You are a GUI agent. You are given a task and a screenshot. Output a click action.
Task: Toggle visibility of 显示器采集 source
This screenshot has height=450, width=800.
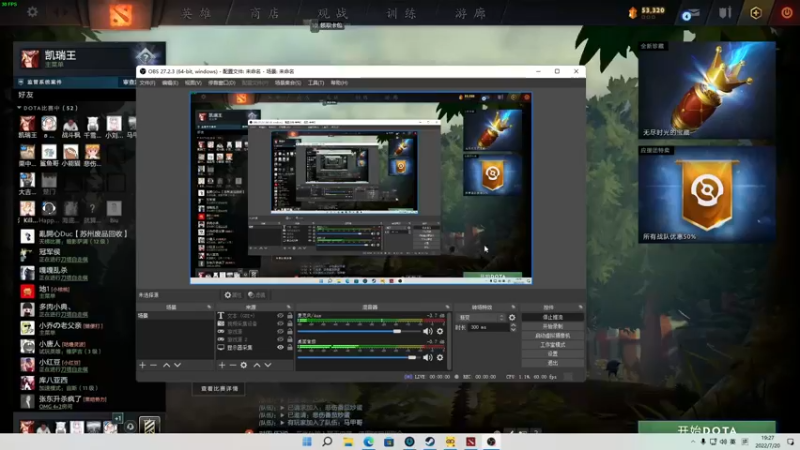tap(280, 347)
